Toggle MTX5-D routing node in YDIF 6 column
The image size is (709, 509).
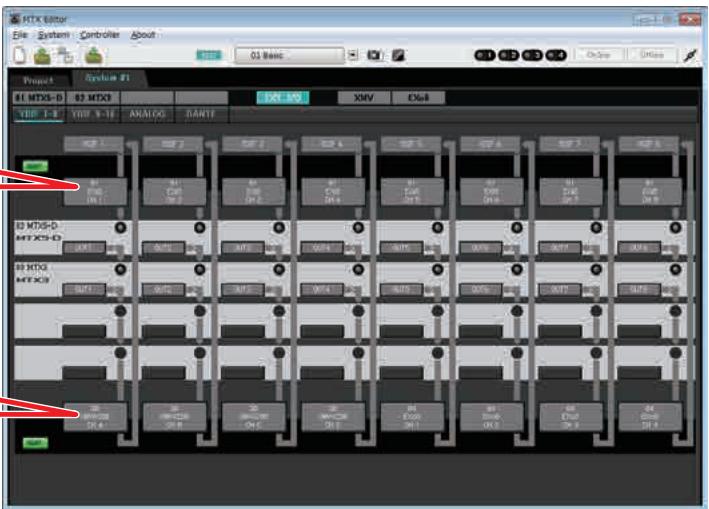[x=517, y=227]
